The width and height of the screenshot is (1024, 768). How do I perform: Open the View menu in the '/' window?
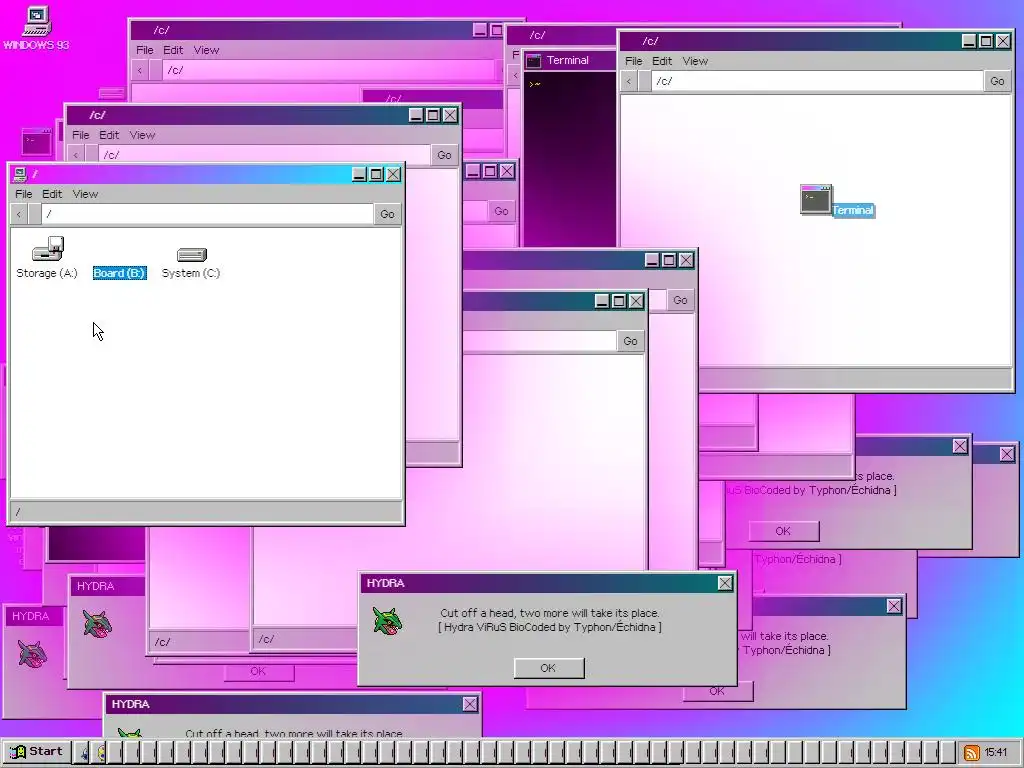[85, 194]
